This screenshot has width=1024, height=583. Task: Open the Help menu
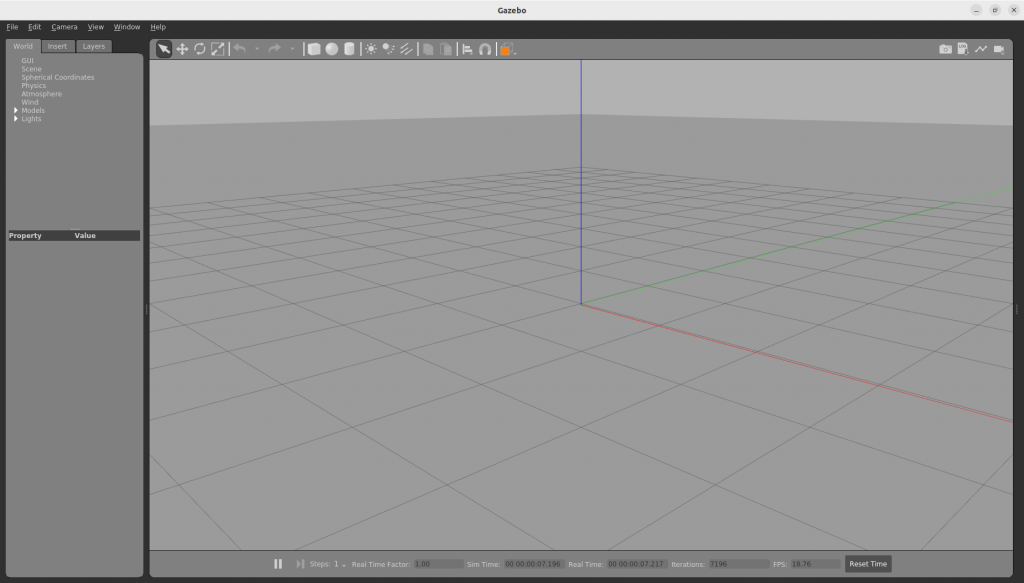pos(158,27)
